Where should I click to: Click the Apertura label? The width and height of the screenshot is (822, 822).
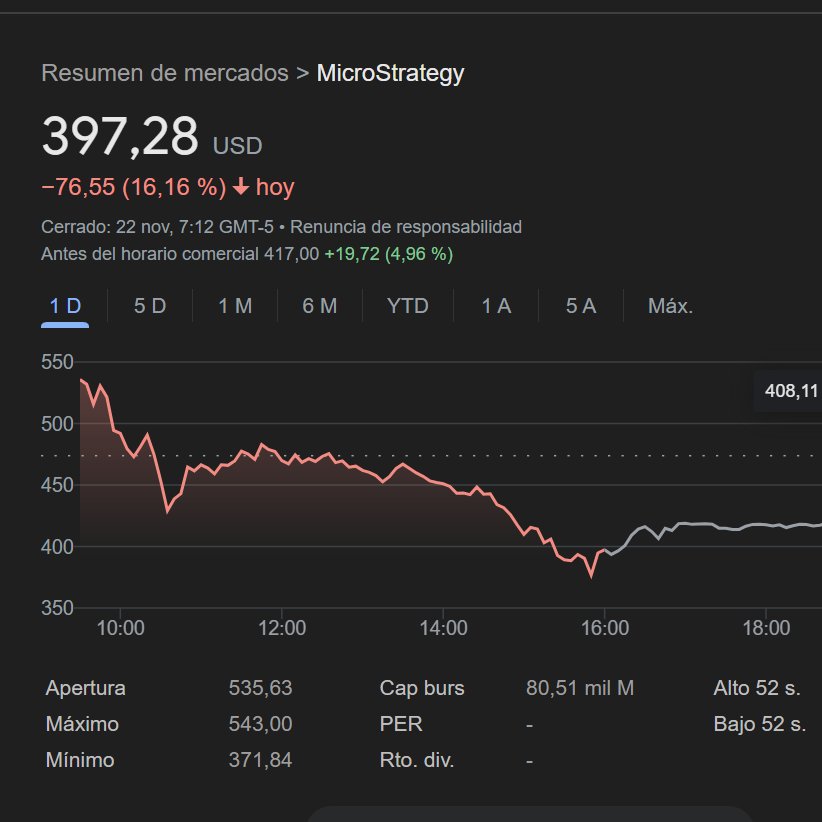(85, 688)
